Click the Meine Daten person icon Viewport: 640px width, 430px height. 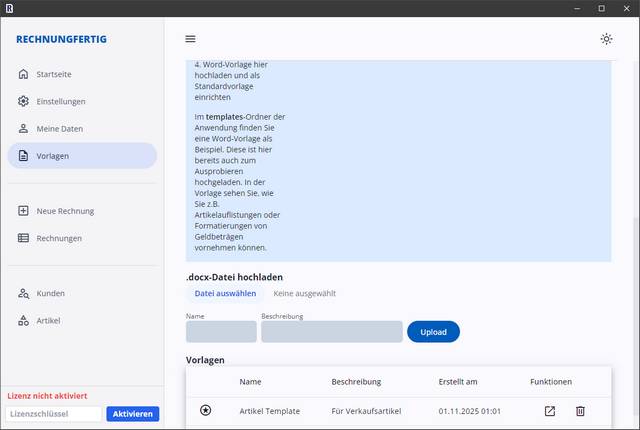(x=23, y=128)
